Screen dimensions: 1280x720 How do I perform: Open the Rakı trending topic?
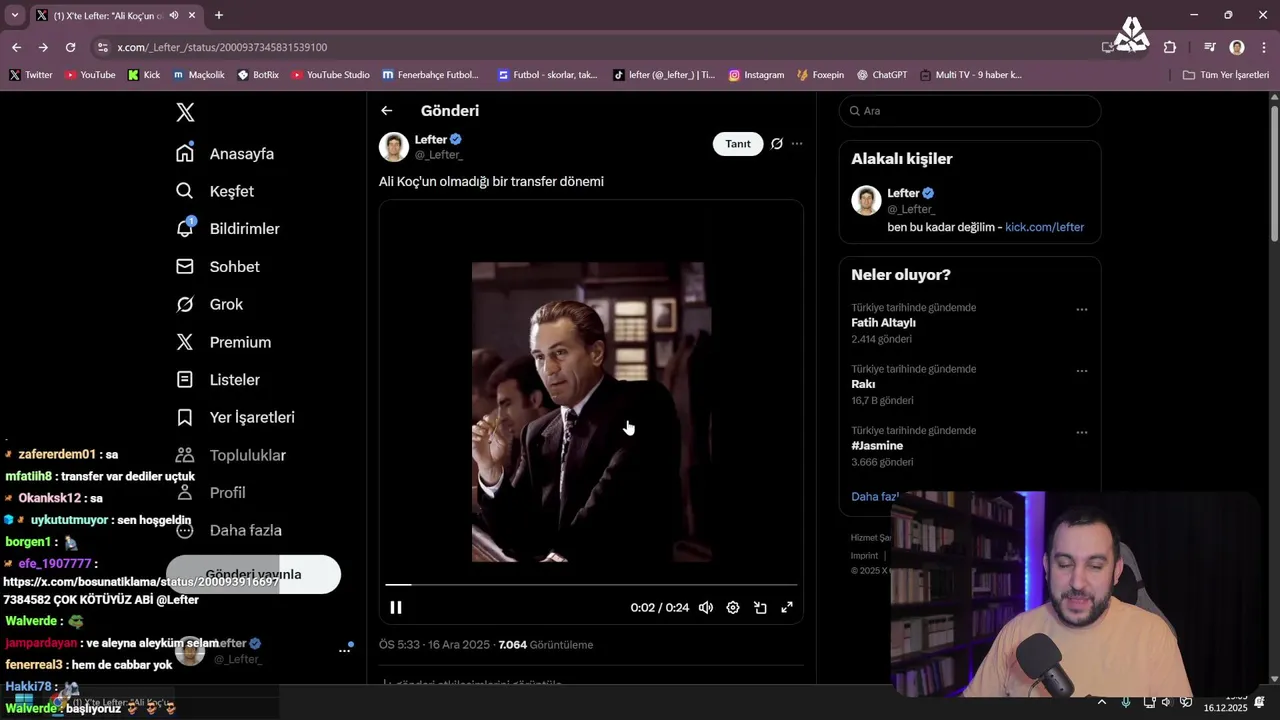point(863,384)
